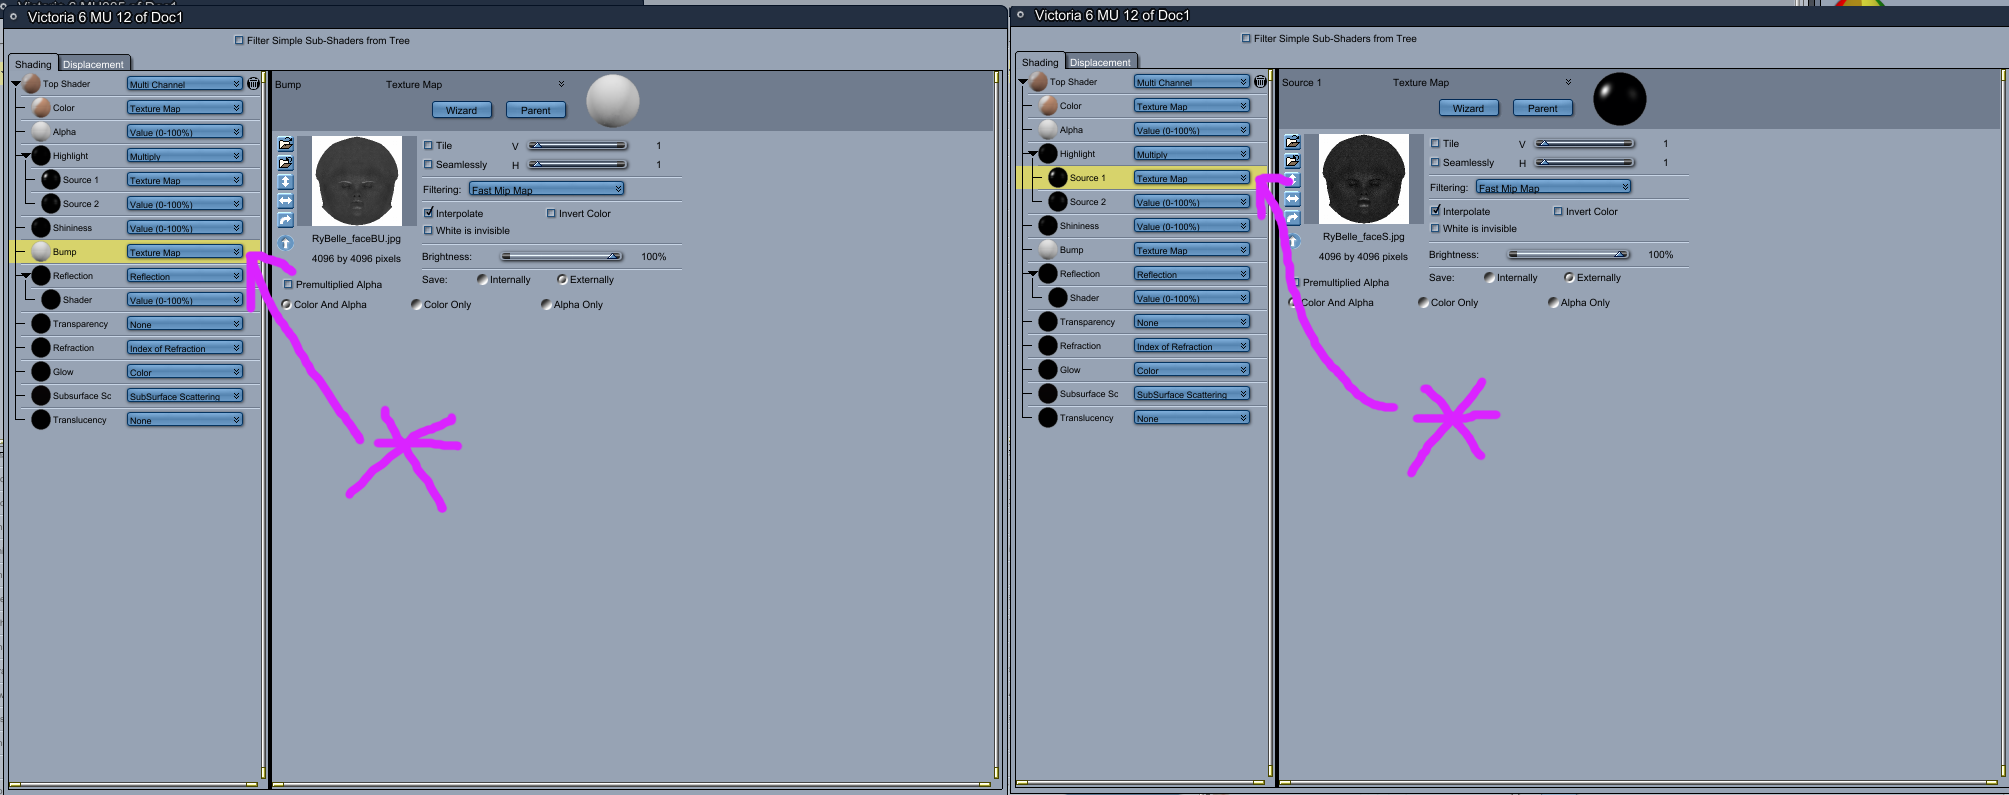Check White is invisible in the right window
The width and height of the screenshot is (2009, 795).
click(1436, 229)
